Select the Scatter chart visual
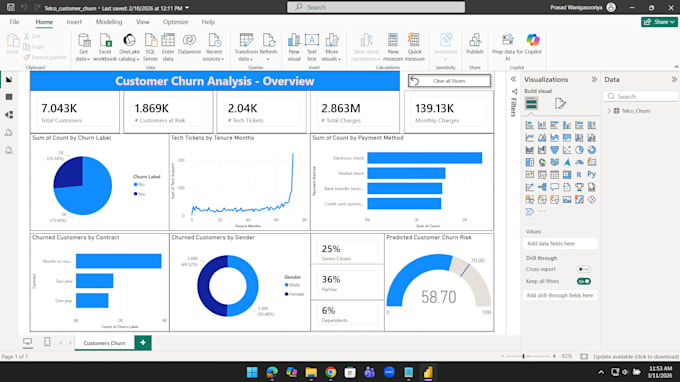 [567, 150]
